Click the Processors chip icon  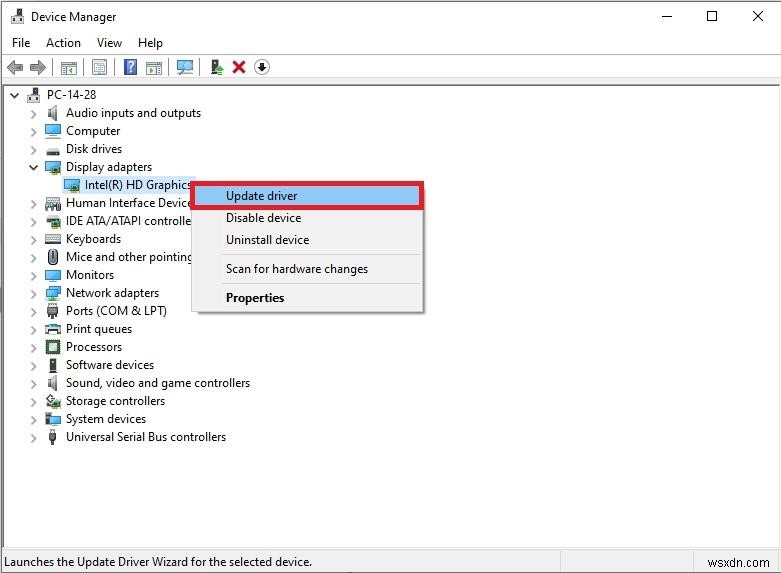click(53, 347)
